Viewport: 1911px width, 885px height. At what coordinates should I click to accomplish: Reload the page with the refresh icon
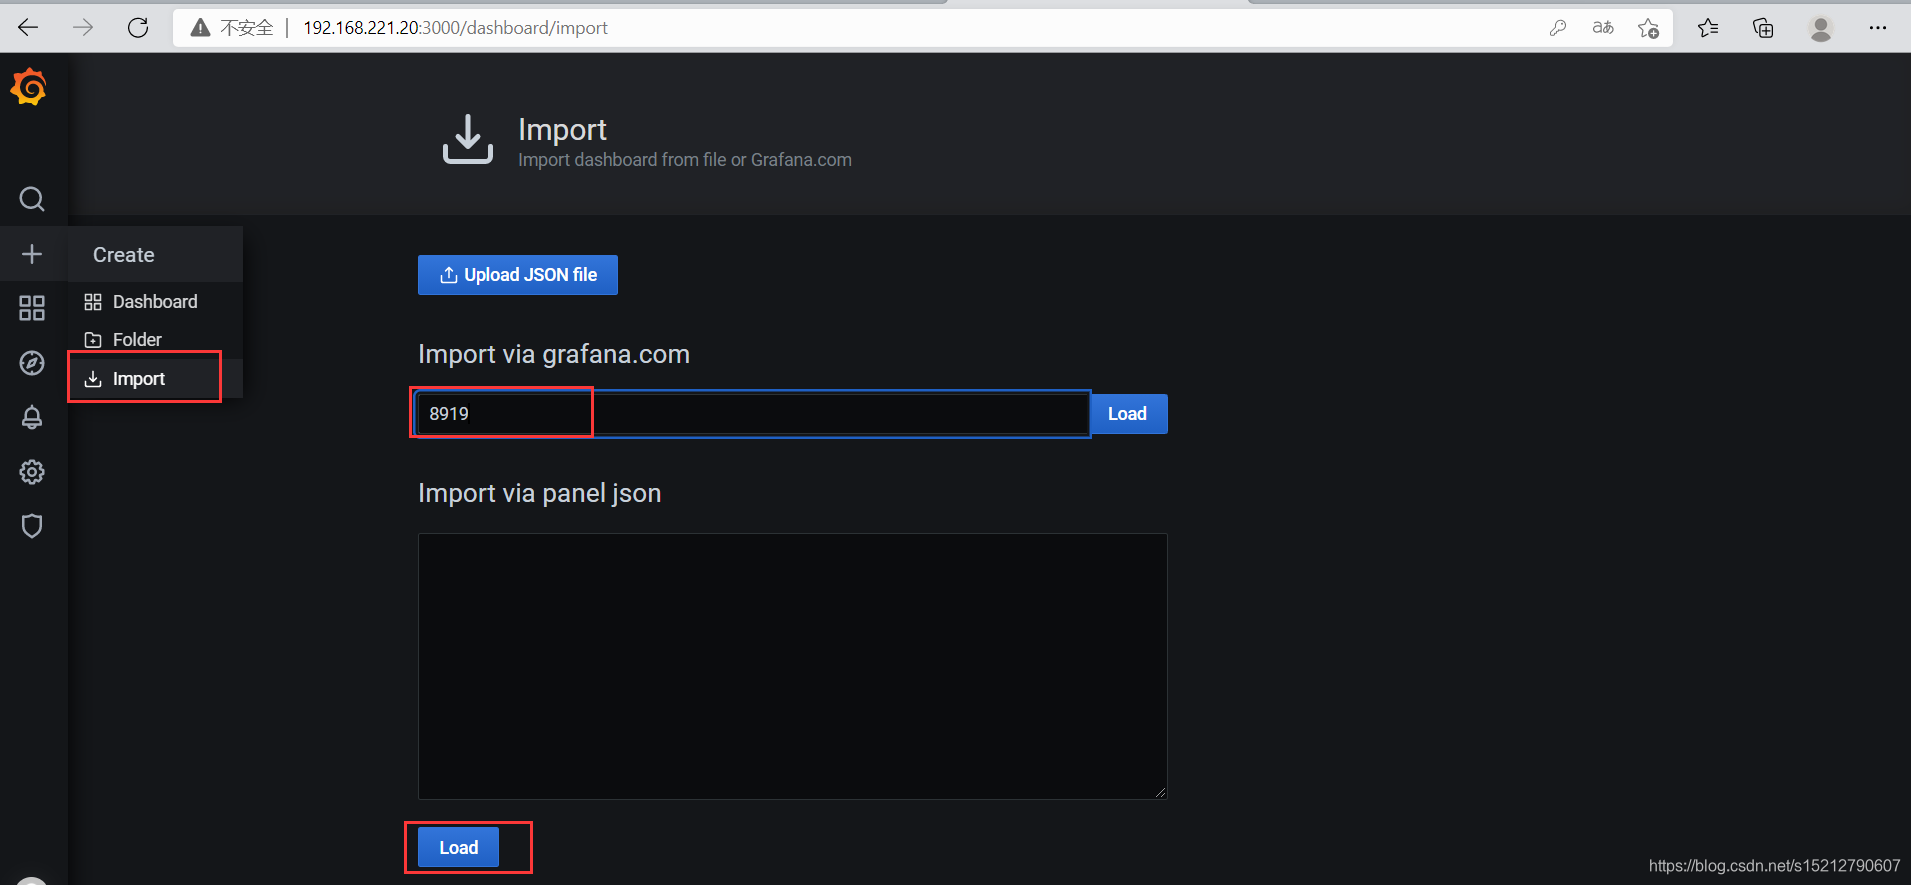(138, 27)
